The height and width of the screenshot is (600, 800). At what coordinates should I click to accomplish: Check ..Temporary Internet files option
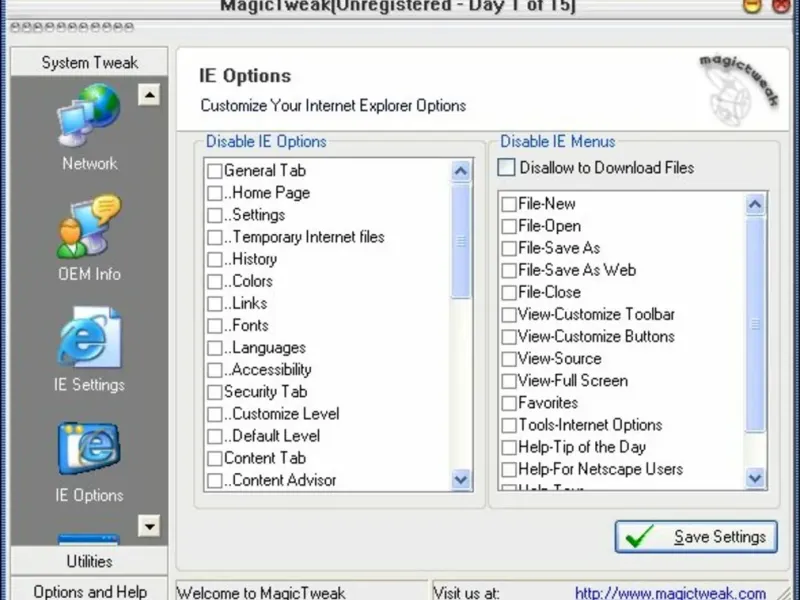[x=215, y=237]
